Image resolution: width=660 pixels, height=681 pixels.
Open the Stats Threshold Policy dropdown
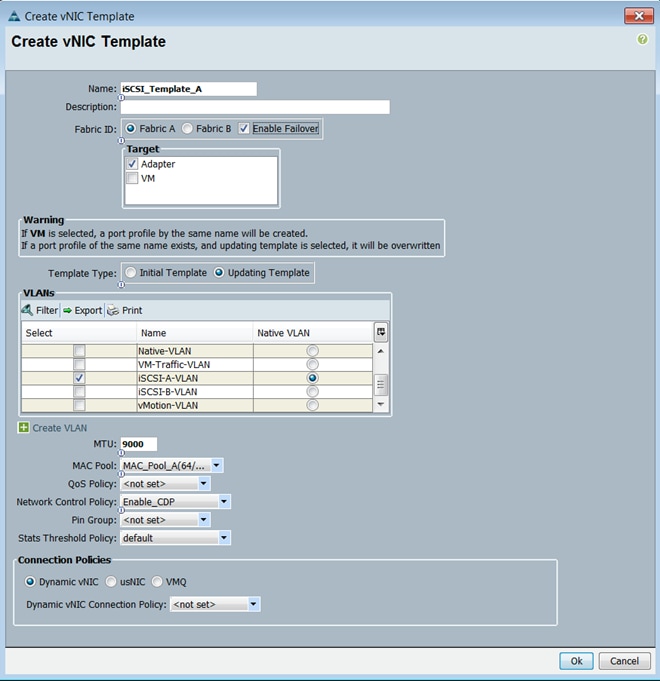tap(175, 538)
